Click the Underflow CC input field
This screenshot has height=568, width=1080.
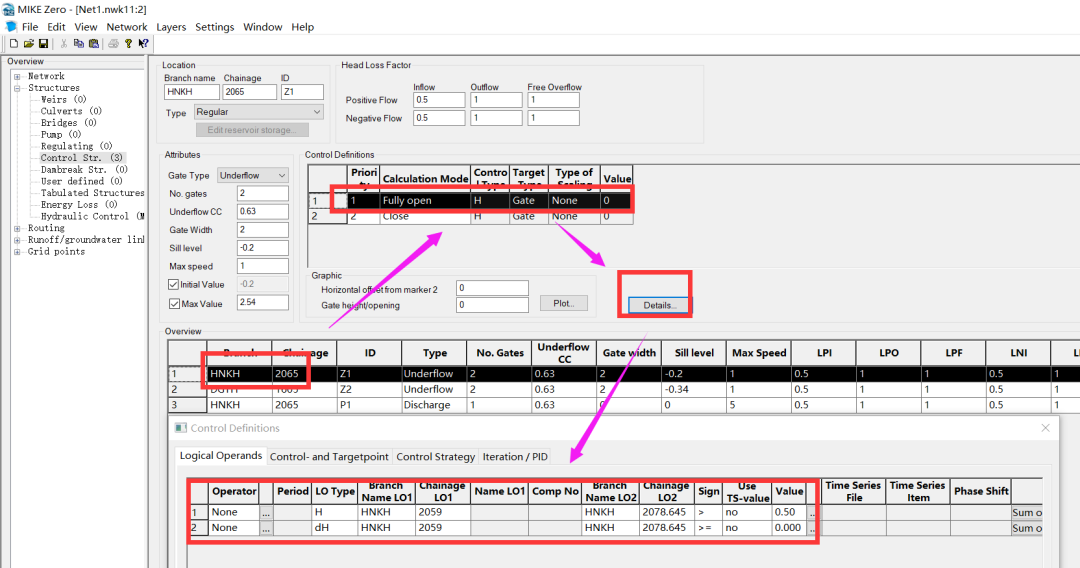tap(262, 211)
